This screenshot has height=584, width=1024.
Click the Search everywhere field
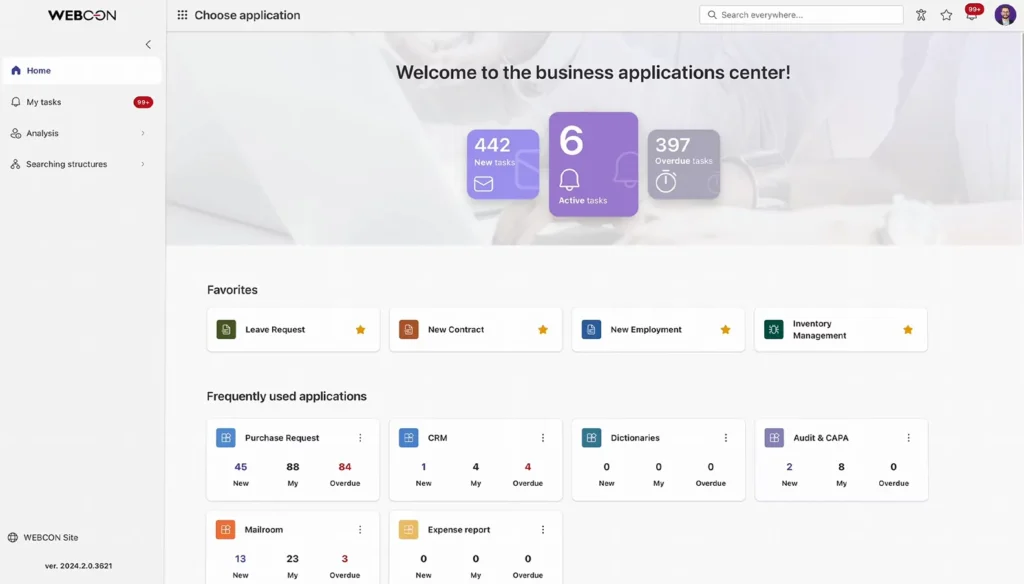click(800, 14)
